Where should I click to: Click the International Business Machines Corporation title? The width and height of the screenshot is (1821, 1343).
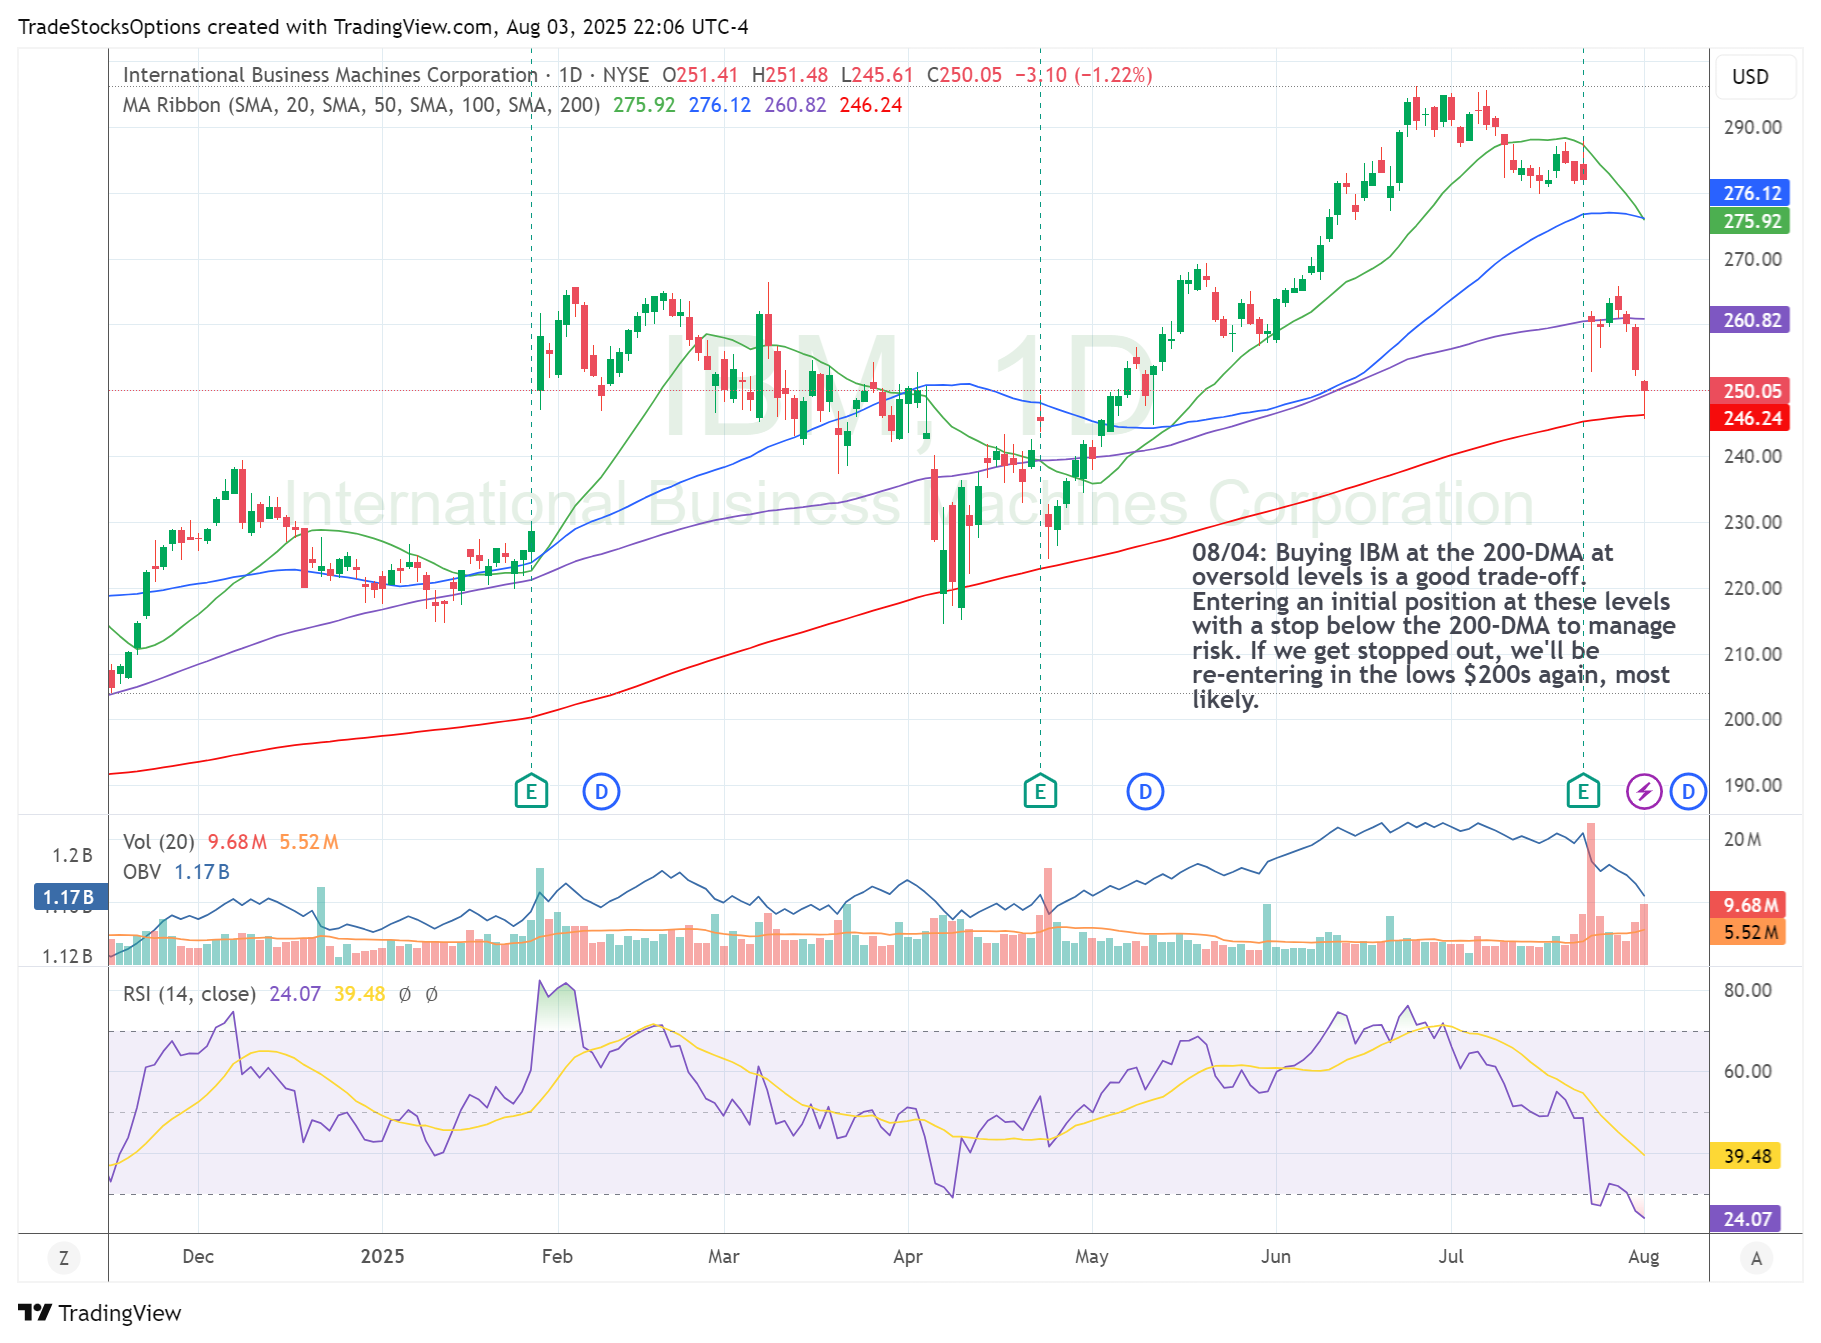click(x=330, y=75)
